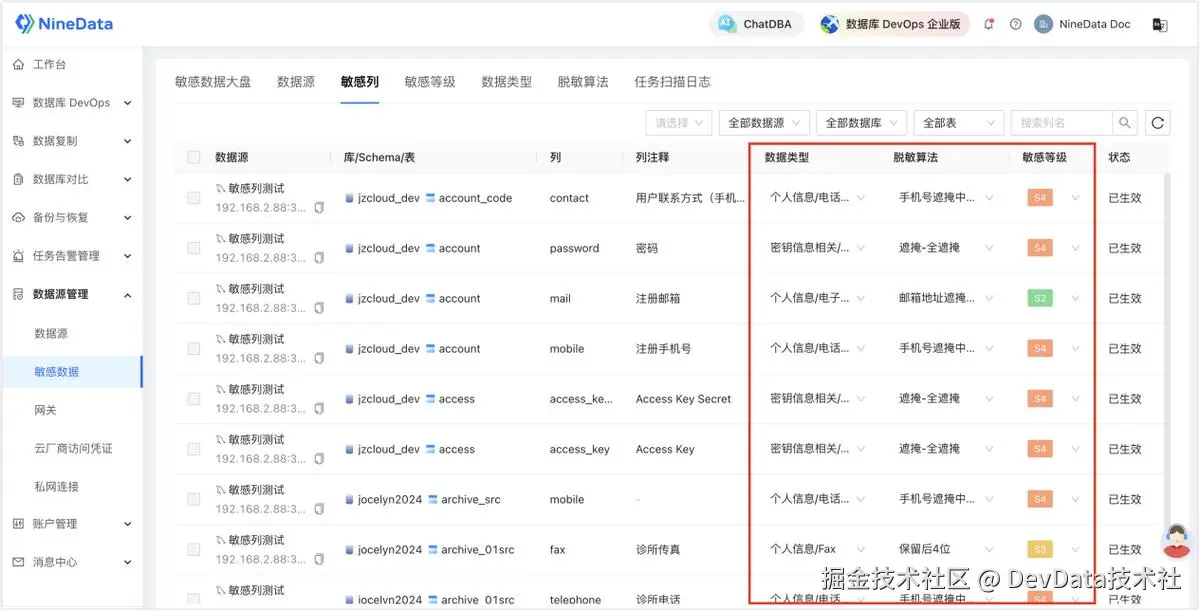Open 保留后4位 algorithm dropdown for fax row

[x=946, y=549]
